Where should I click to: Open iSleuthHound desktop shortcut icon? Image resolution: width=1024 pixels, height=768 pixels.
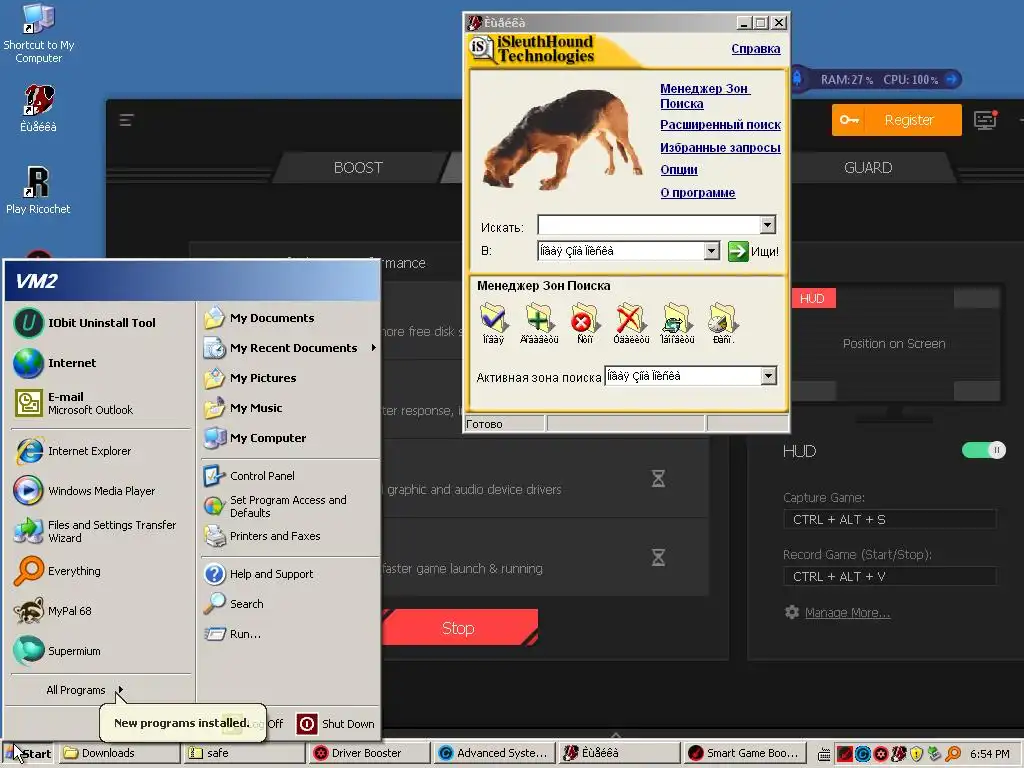click(39, 108)
